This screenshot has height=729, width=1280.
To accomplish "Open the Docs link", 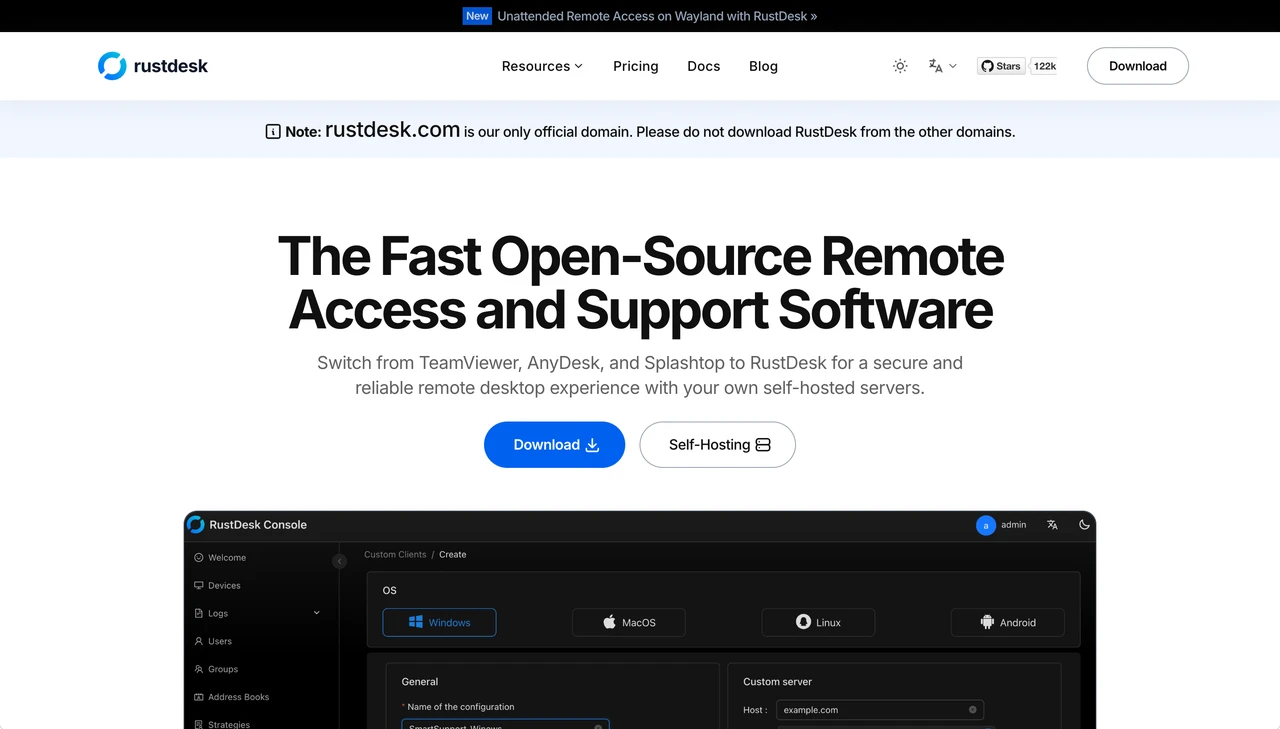I will [704, 66].
